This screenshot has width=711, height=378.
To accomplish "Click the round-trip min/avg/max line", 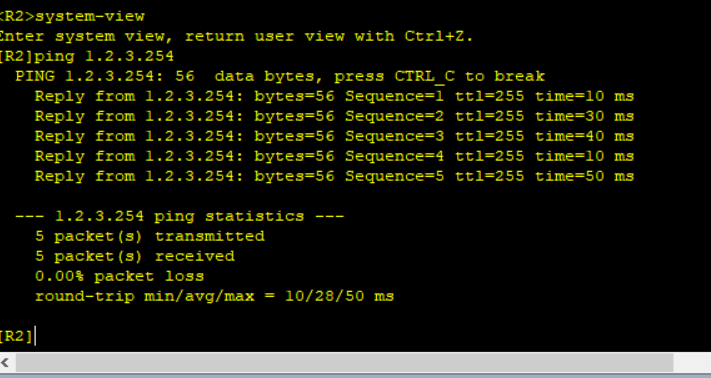I will coord(214,296).
